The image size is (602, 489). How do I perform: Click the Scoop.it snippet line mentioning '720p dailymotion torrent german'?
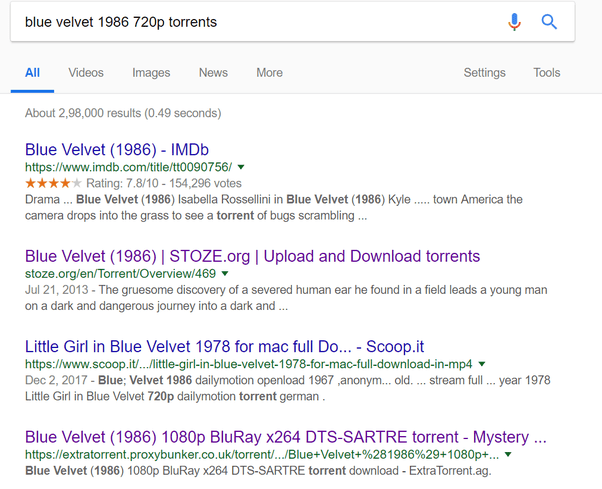coord(175,396)
